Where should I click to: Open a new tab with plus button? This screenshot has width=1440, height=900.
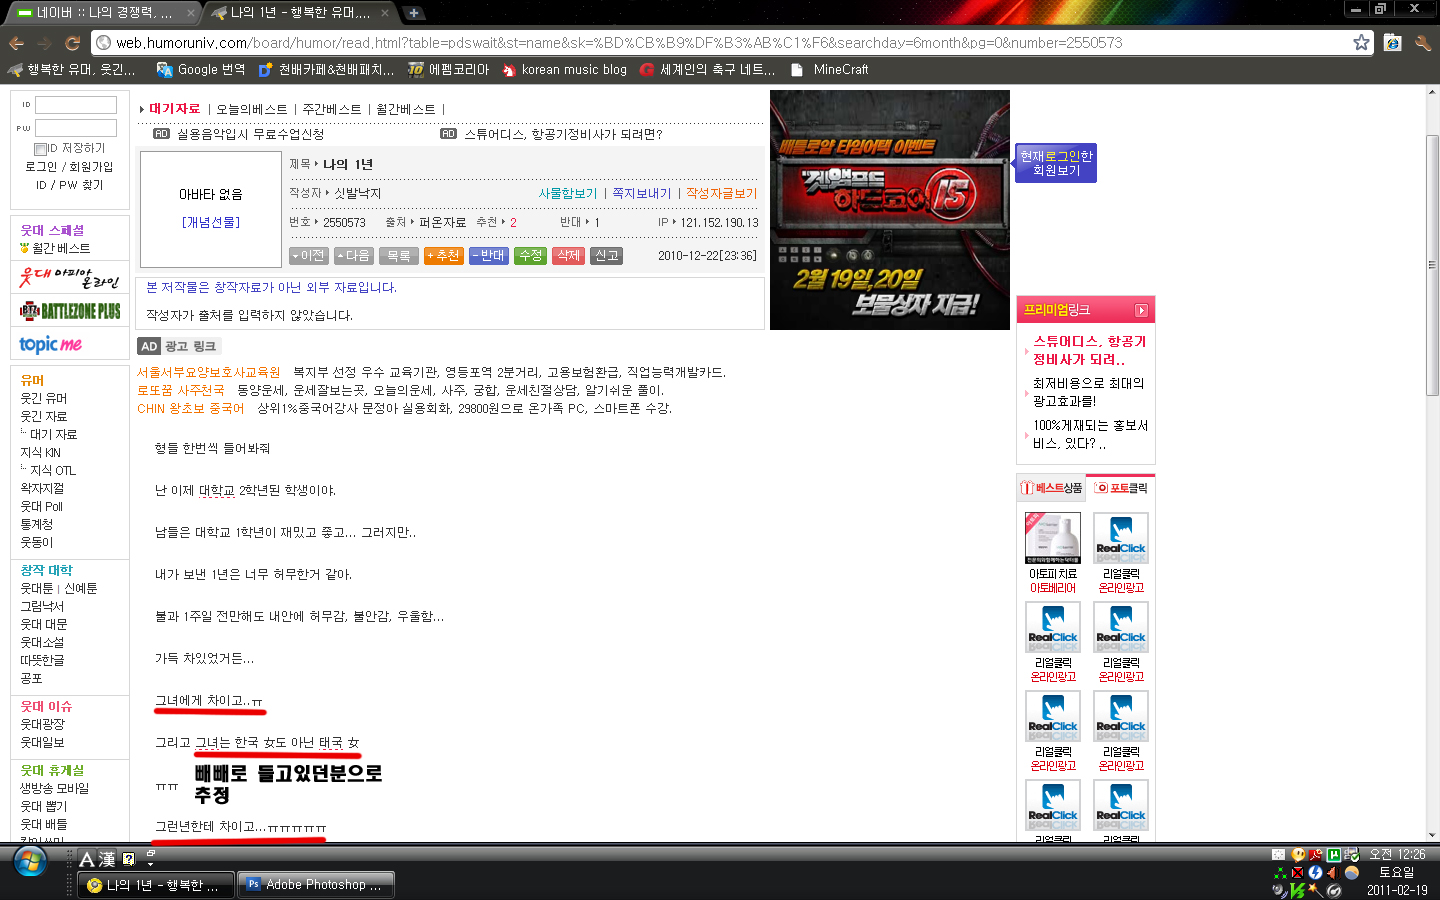[413, 13]
